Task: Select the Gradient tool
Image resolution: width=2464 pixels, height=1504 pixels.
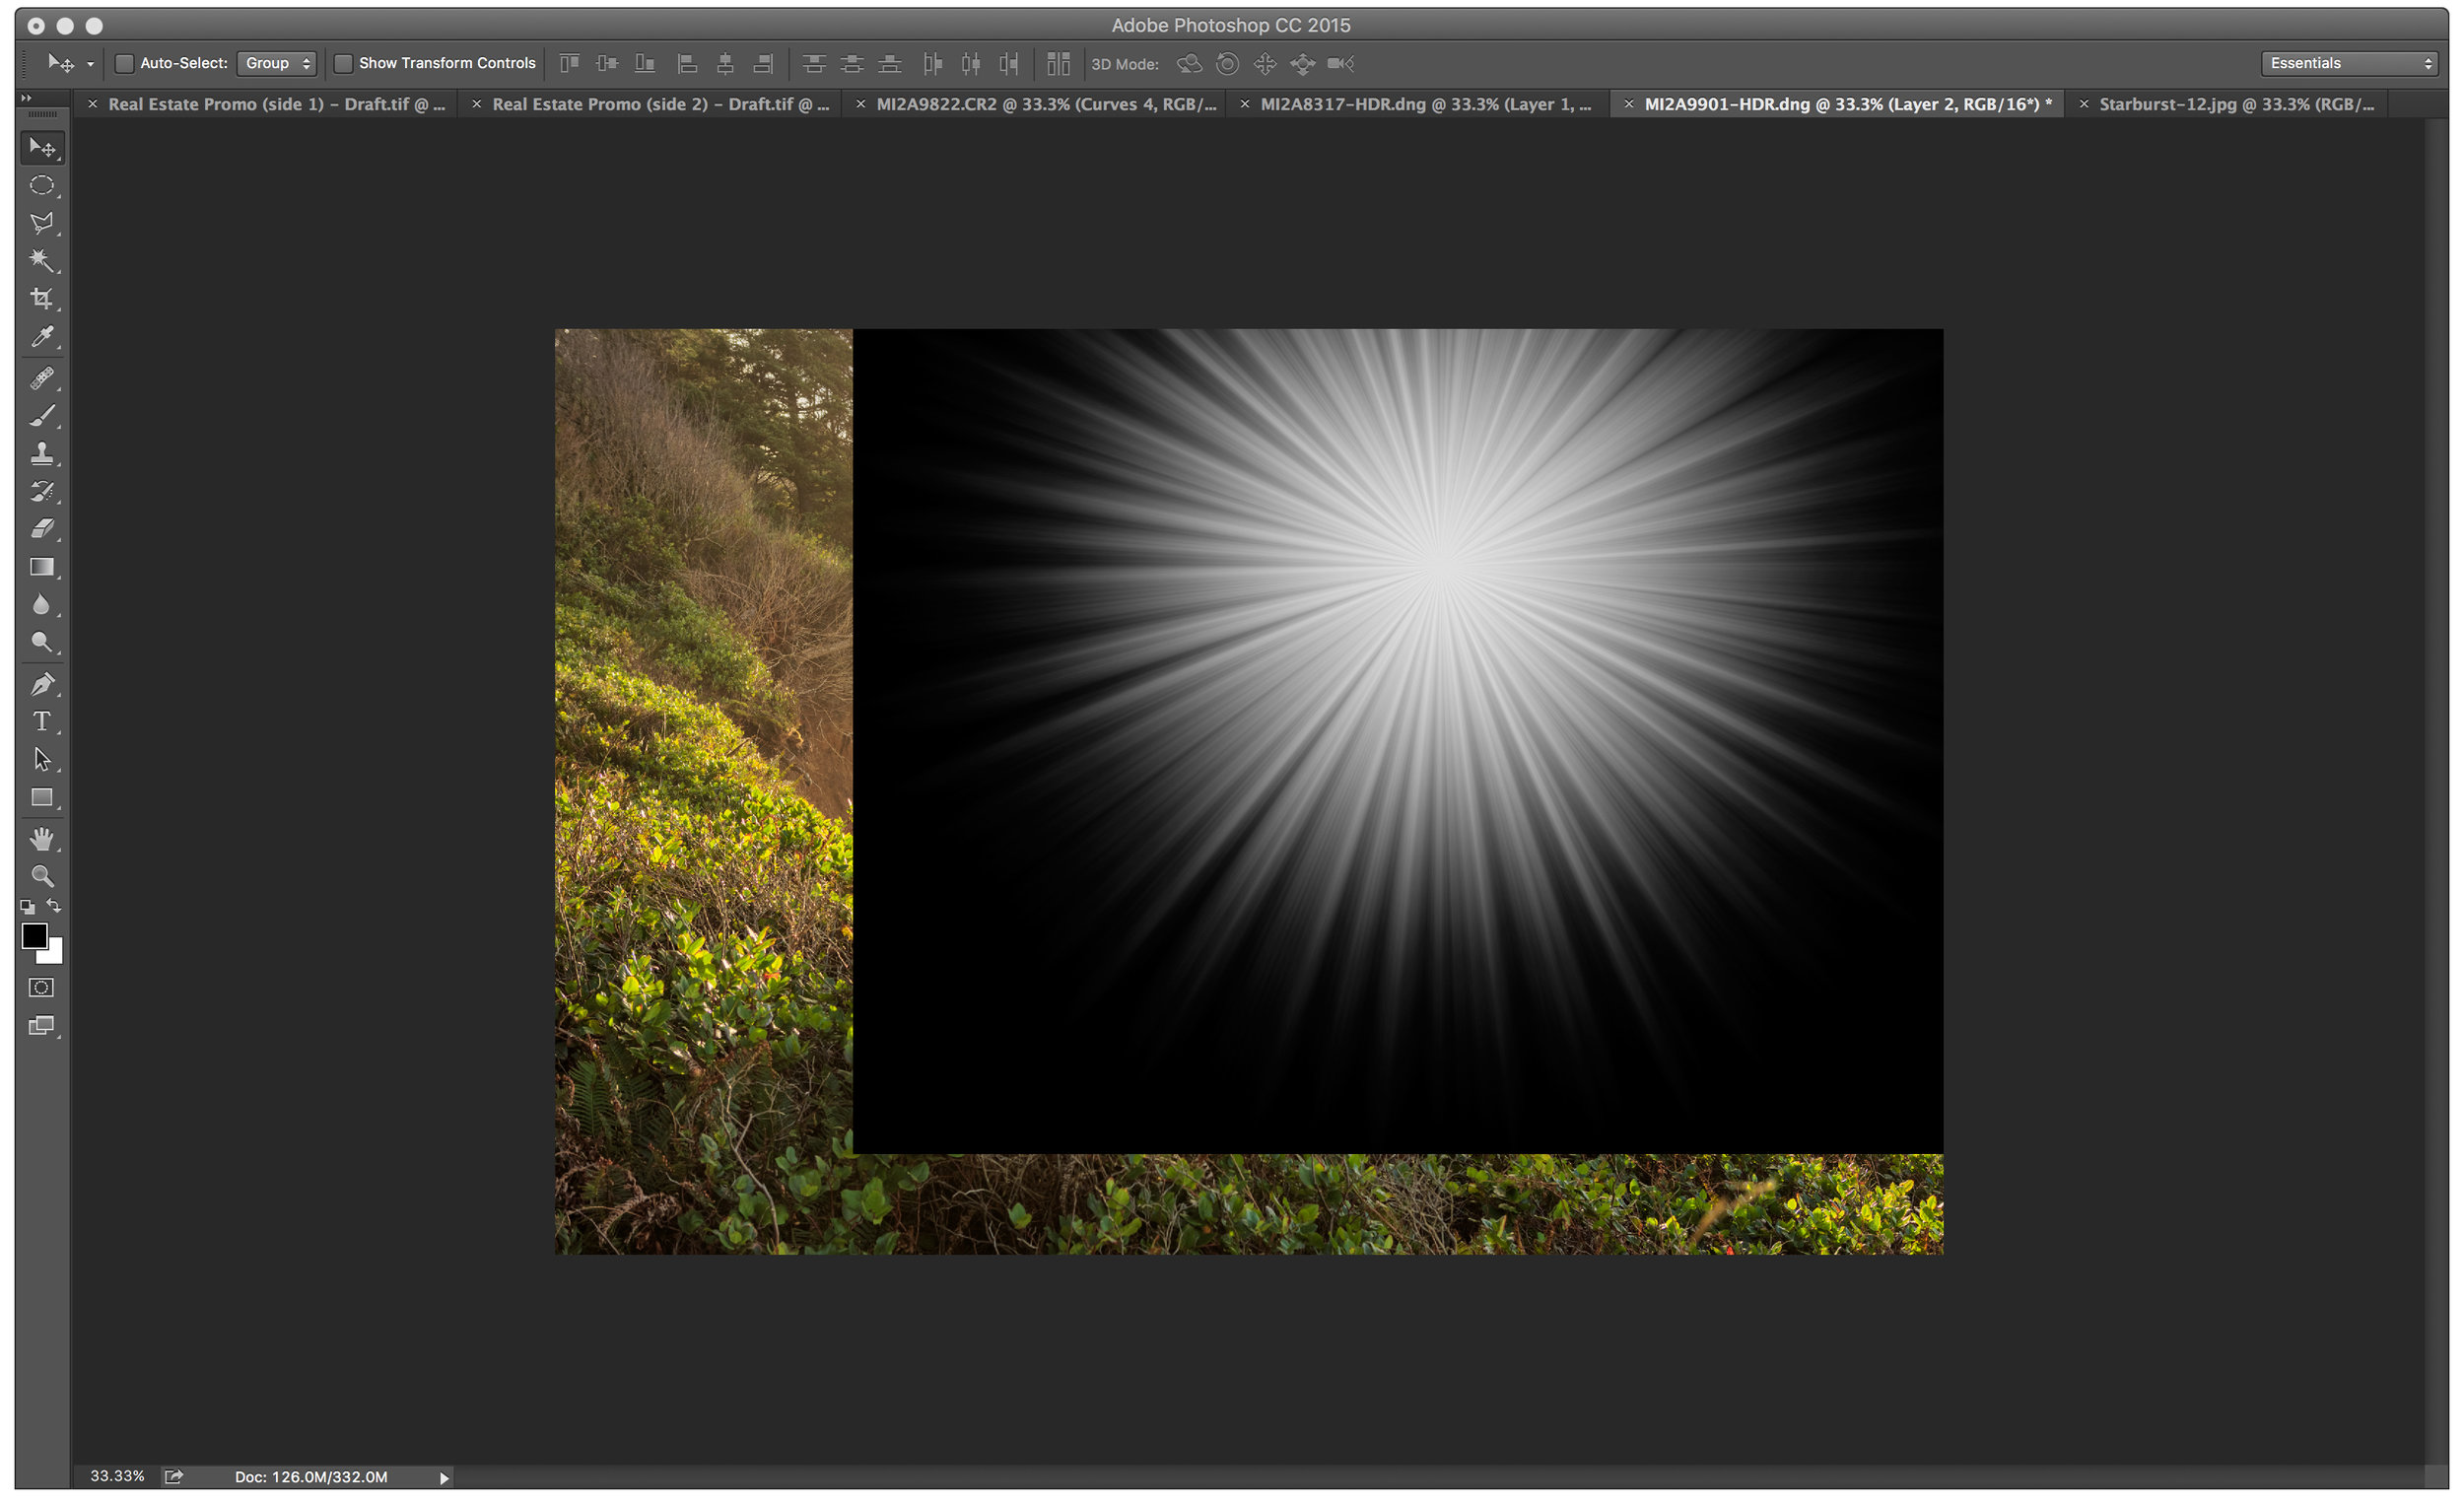Action: click(x=42, y=567)
